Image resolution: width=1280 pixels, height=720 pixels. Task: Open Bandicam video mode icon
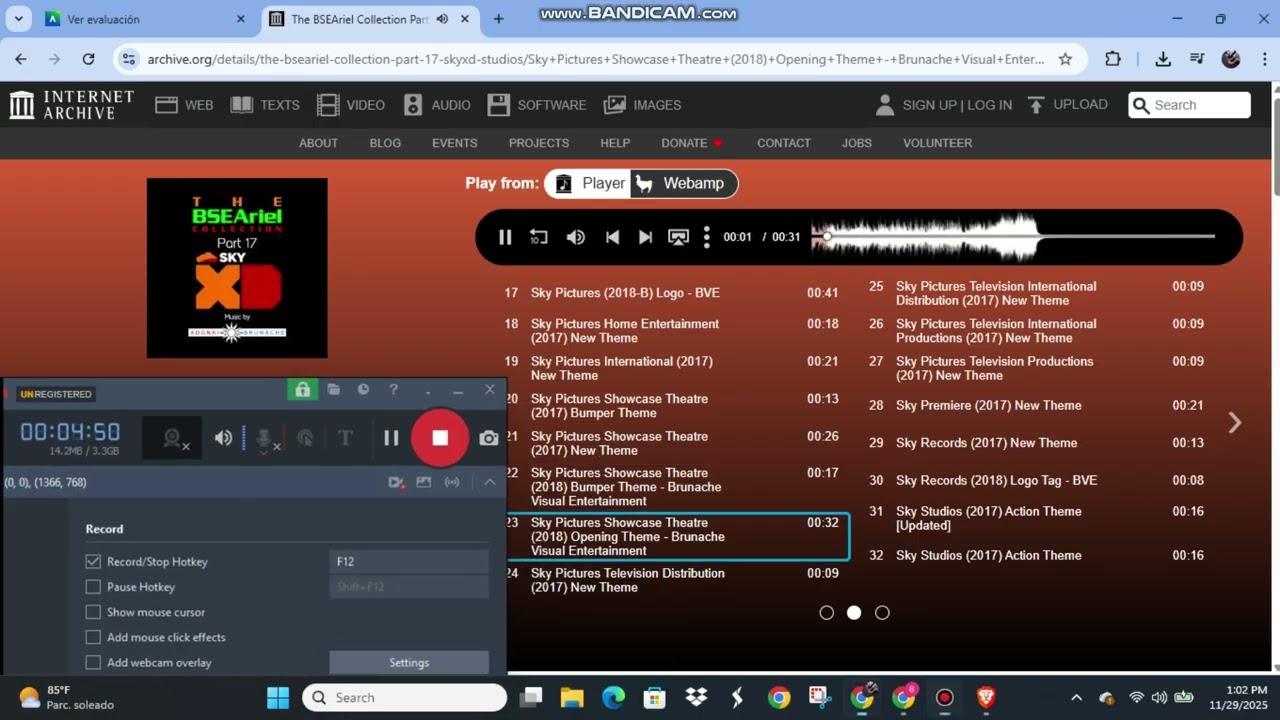396,482
